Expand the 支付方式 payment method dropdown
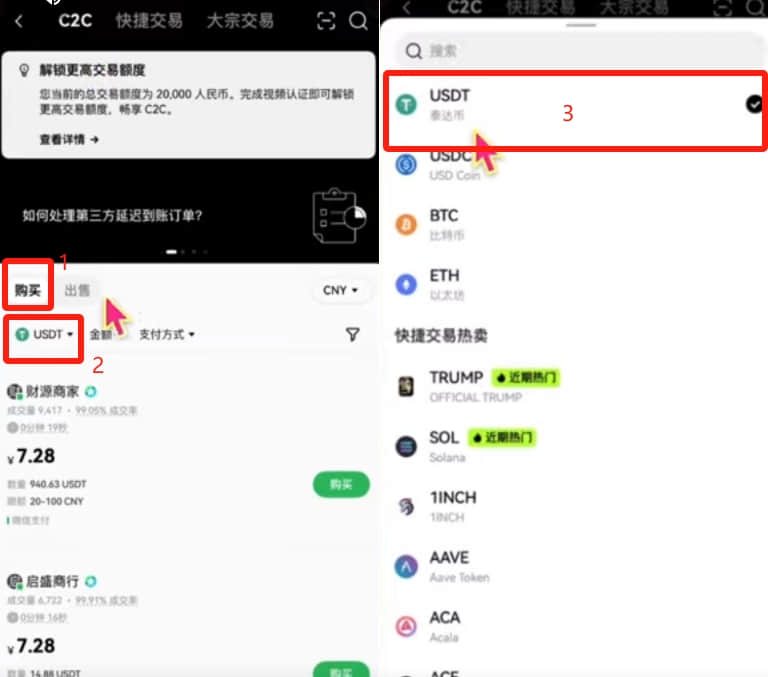Image resolution: width=768 pixels, height=677 pixels. pyautogui.click(x=167, y=335)
